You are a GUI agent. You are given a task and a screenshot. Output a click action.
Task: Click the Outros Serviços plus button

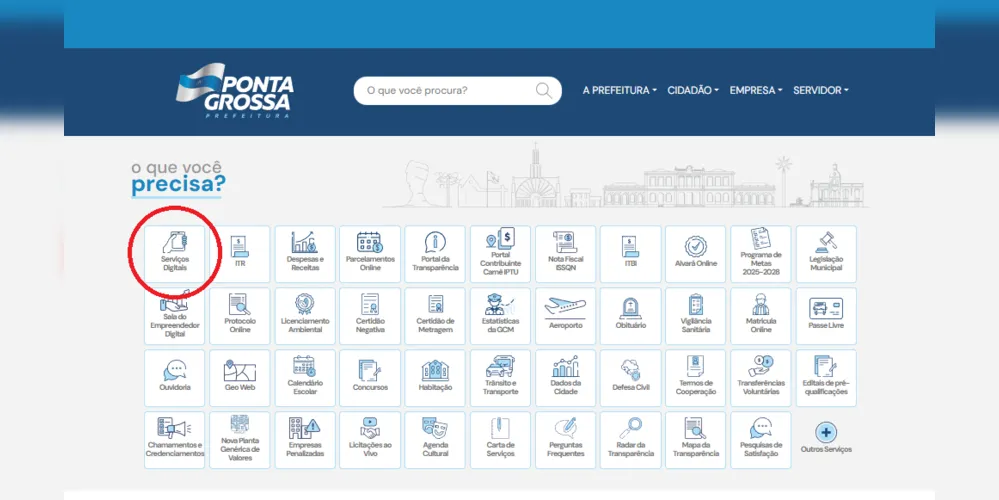click(826, 432)
